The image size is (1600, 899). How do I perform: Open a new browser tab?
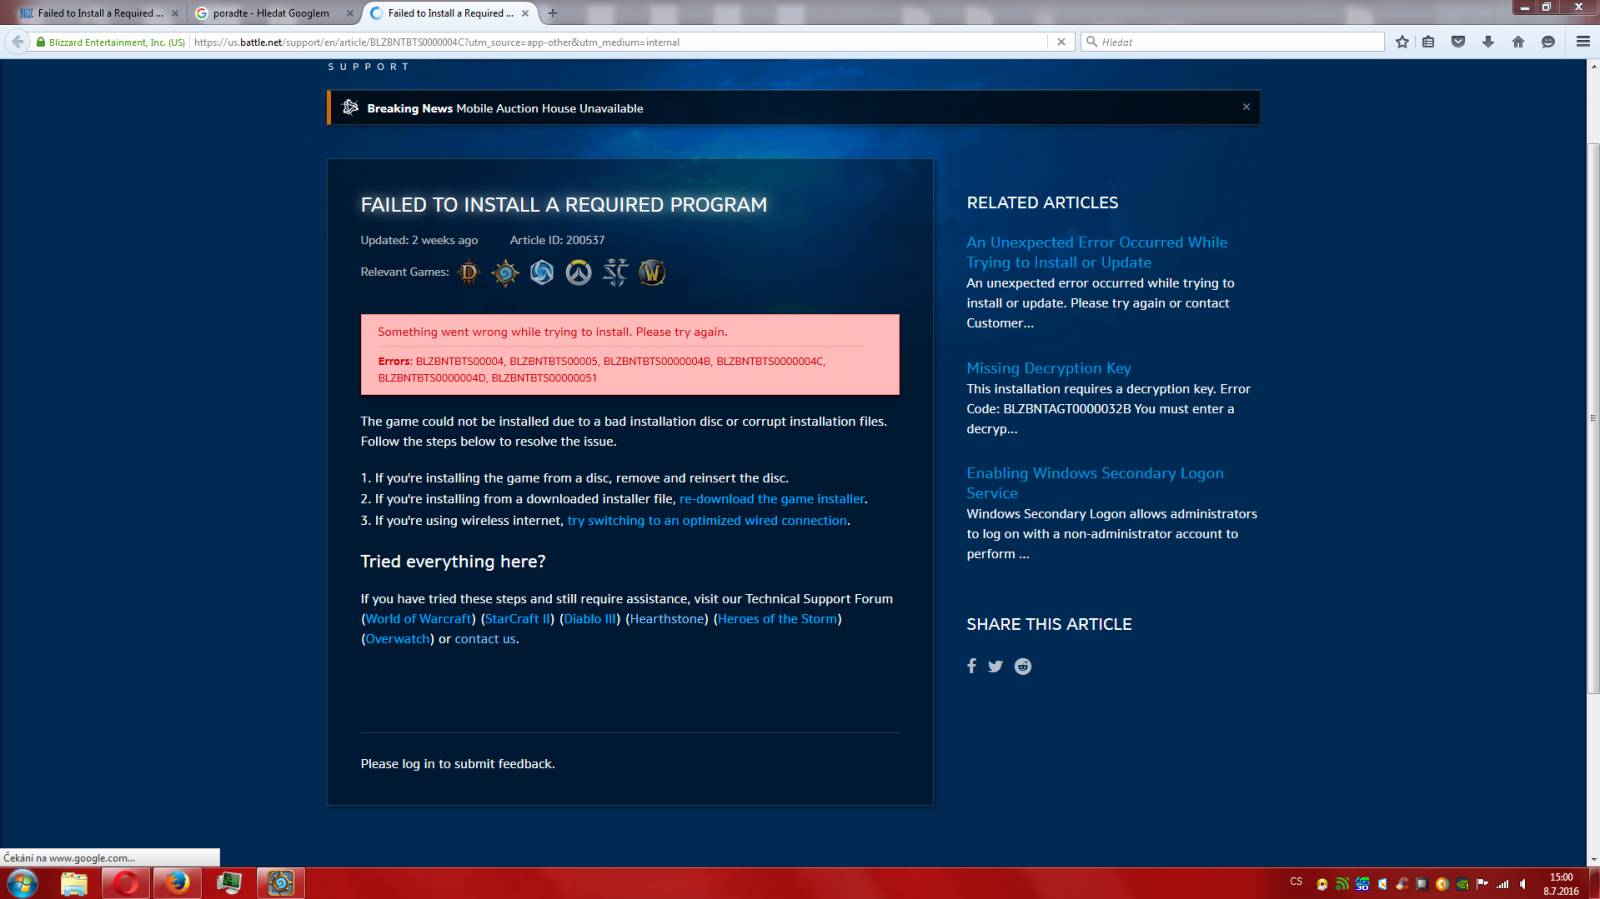[553, 13]
